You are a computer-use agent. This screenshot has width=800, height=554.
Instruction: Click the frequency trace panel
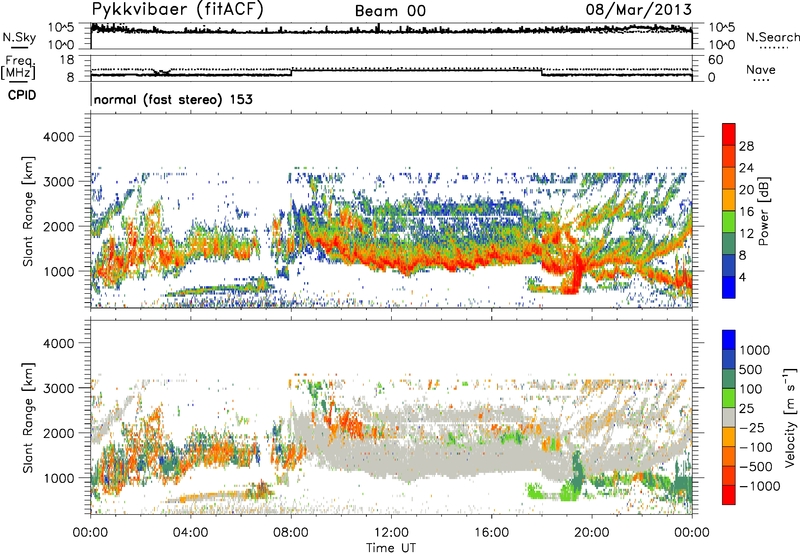point(391,68)
